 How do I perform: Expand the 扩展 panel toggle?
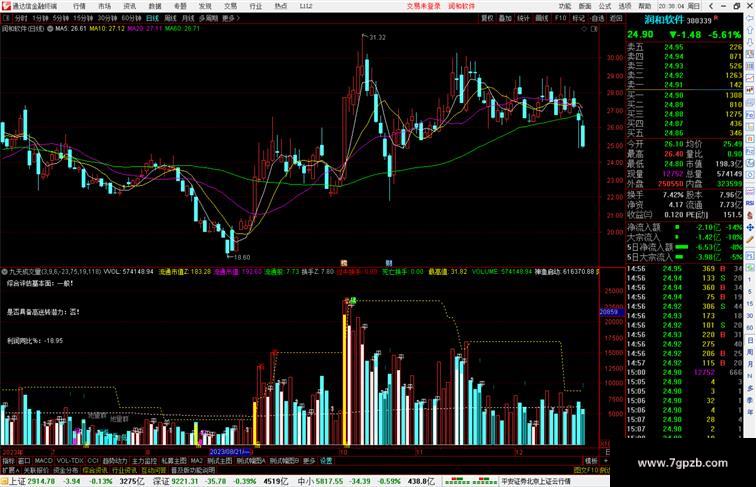10,470
